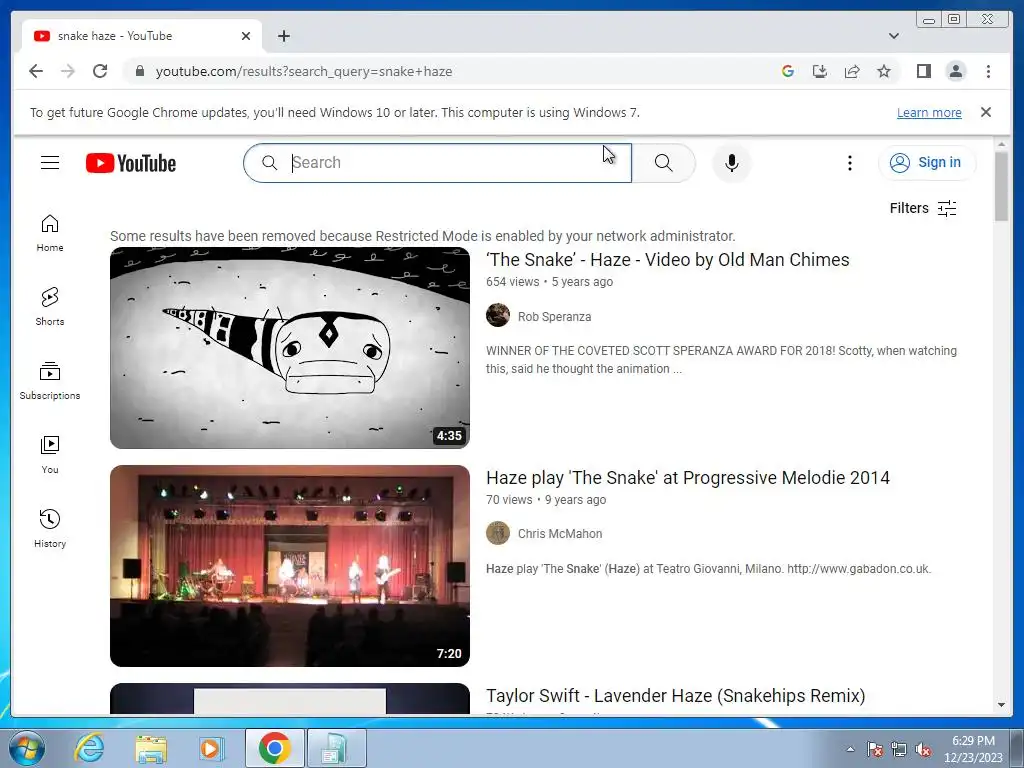Bookmark this tab with the star

click(884, 71)
